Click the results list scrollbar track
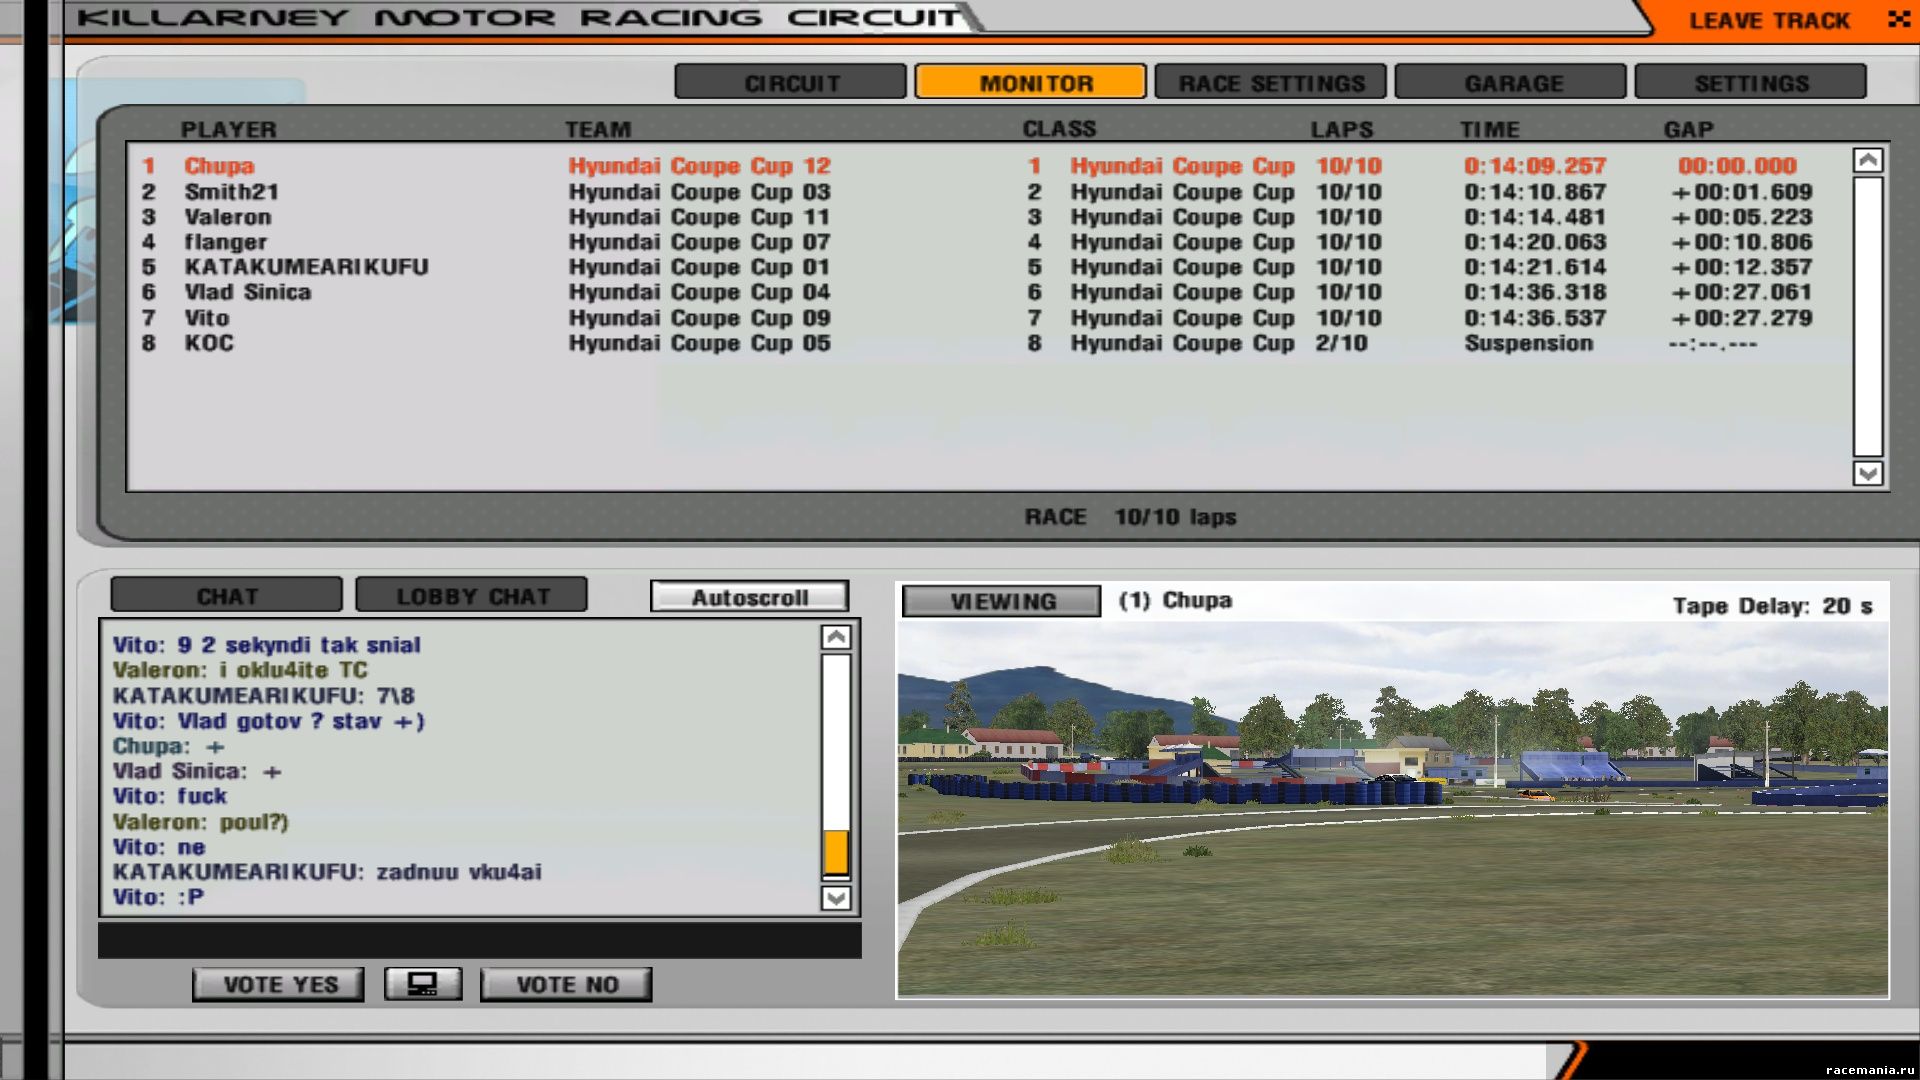 (x=1868, y=316)
